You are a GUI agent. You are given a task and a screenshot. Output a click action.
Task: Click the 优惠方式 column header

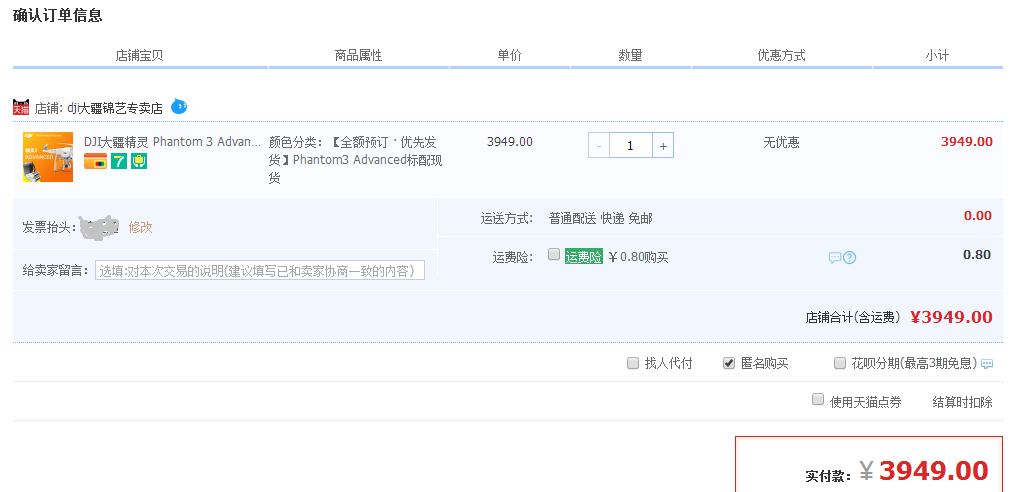click(x=781, y=56)
